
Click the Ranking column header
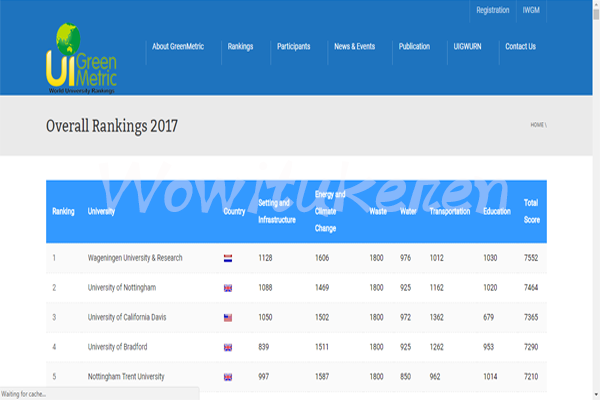pos(63,211)
